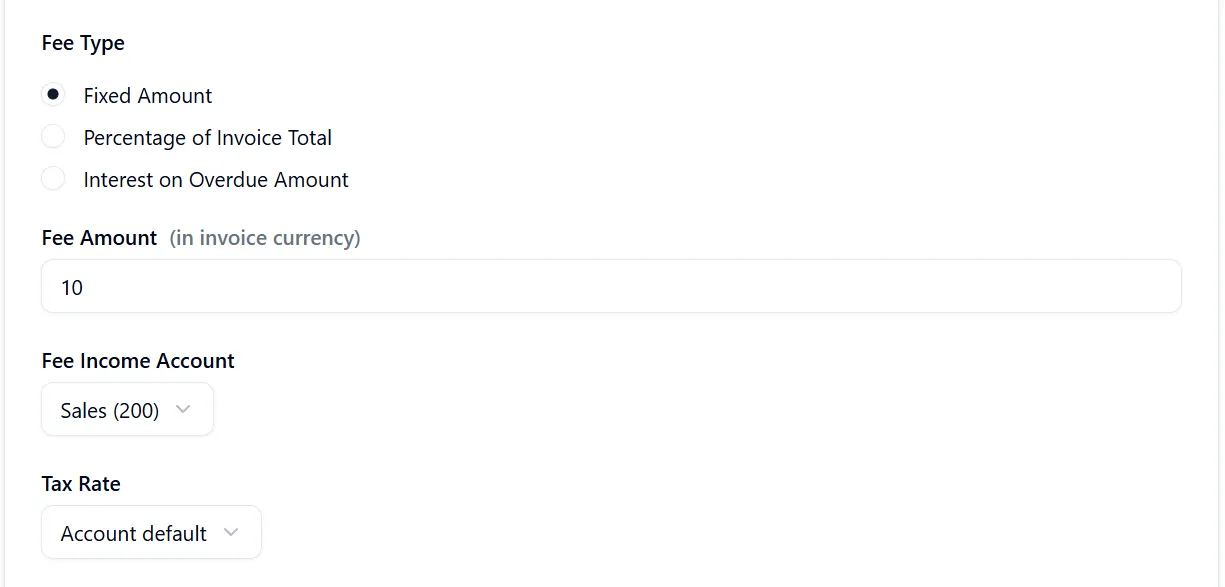
Task: Click the Account default combo box
Action: click(x=151, y=532)
